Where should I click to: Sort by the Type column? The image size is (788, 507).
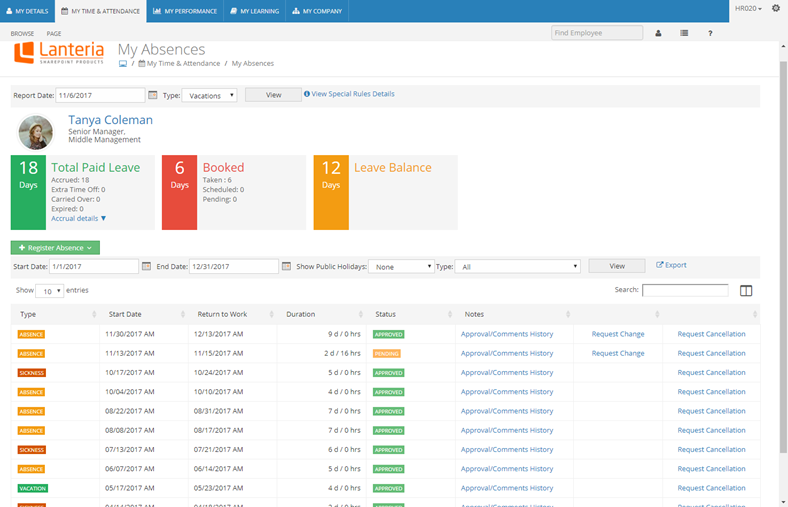click(55, 314)
